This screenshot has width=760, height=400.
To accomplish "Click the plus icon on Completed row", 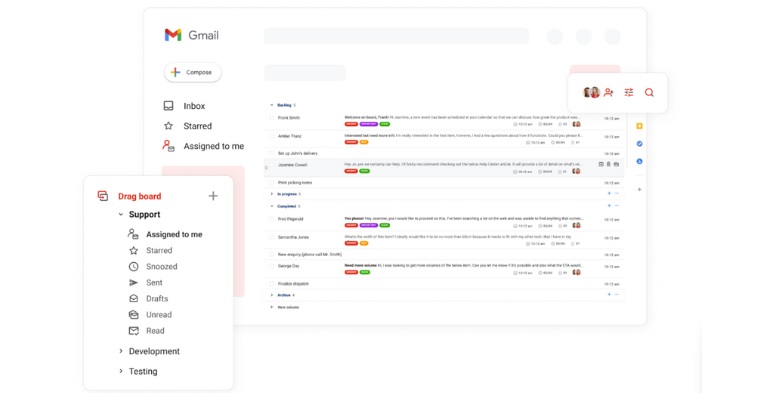I will tap(609, 206).
